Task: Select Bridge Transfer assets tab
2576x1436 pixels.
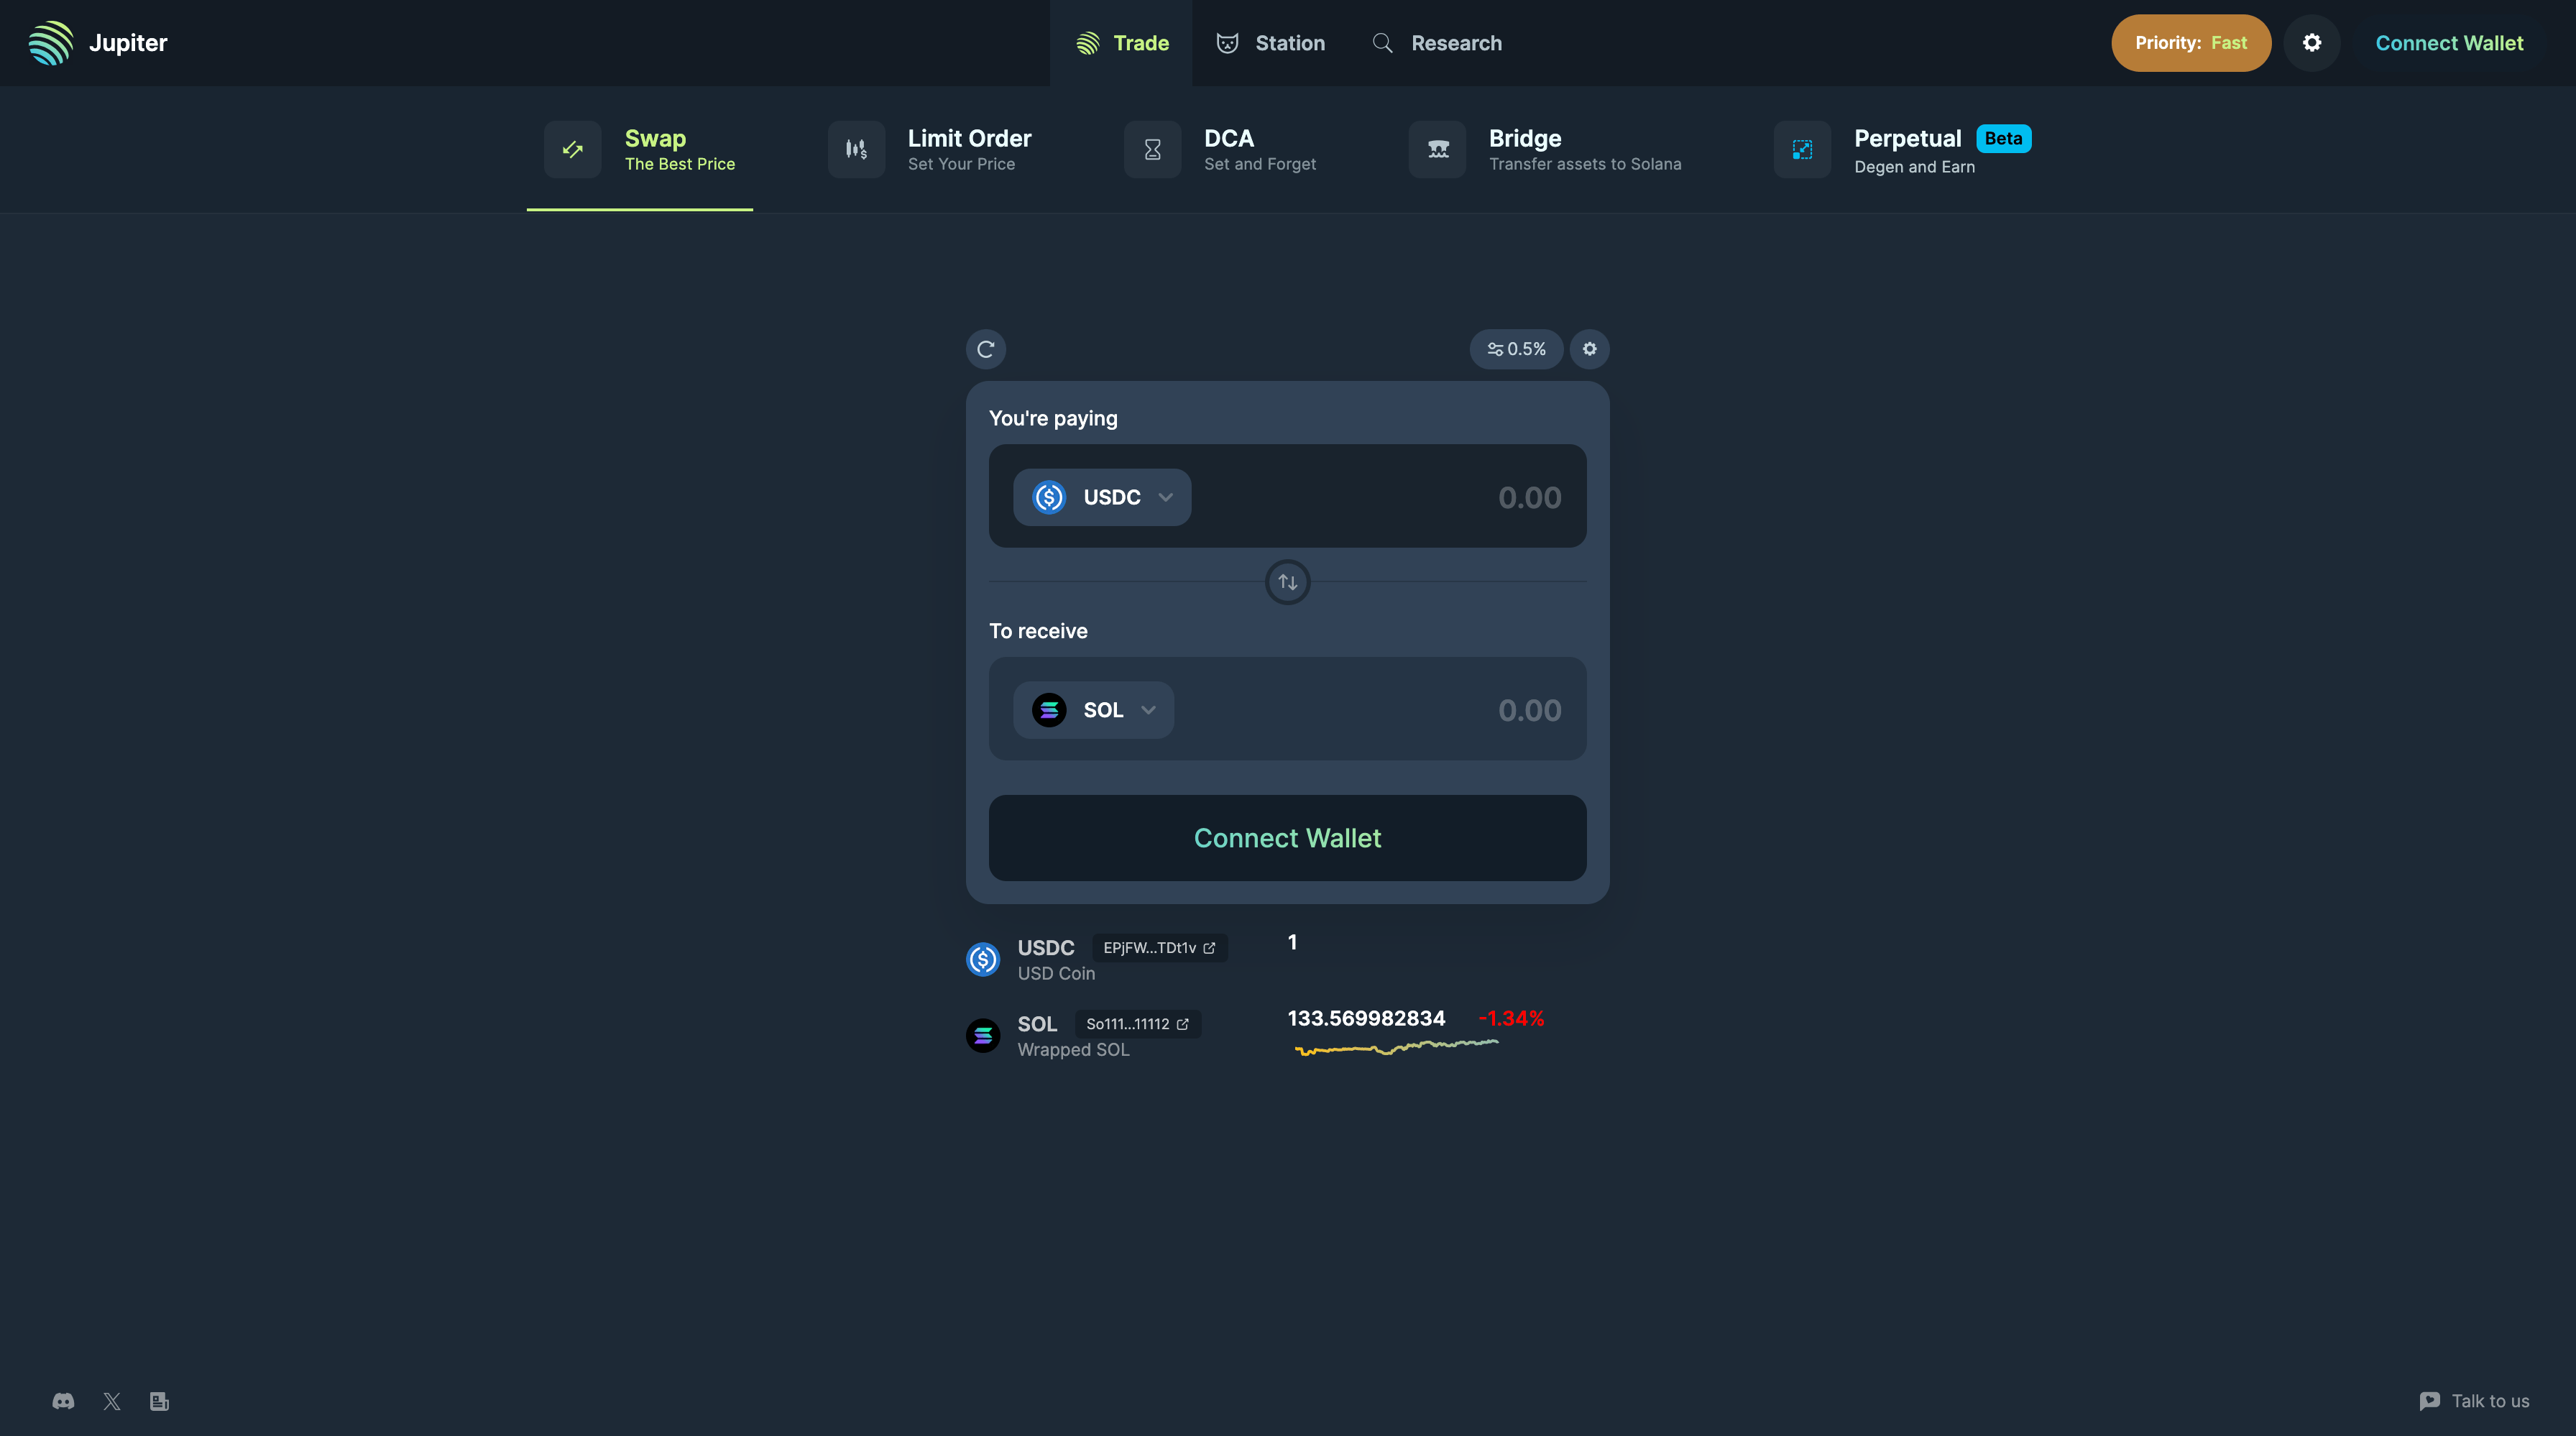Action: [x=1545, y=150]
